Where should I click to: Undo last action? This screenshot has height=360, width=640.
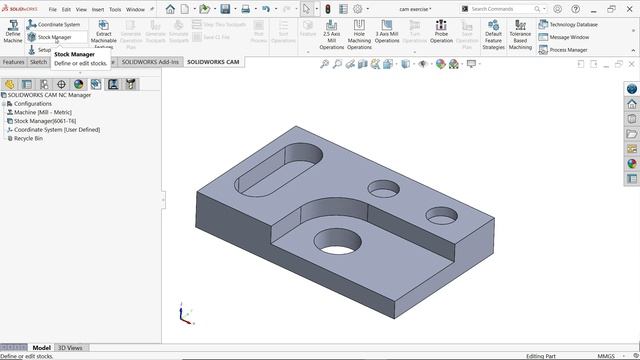266,9
